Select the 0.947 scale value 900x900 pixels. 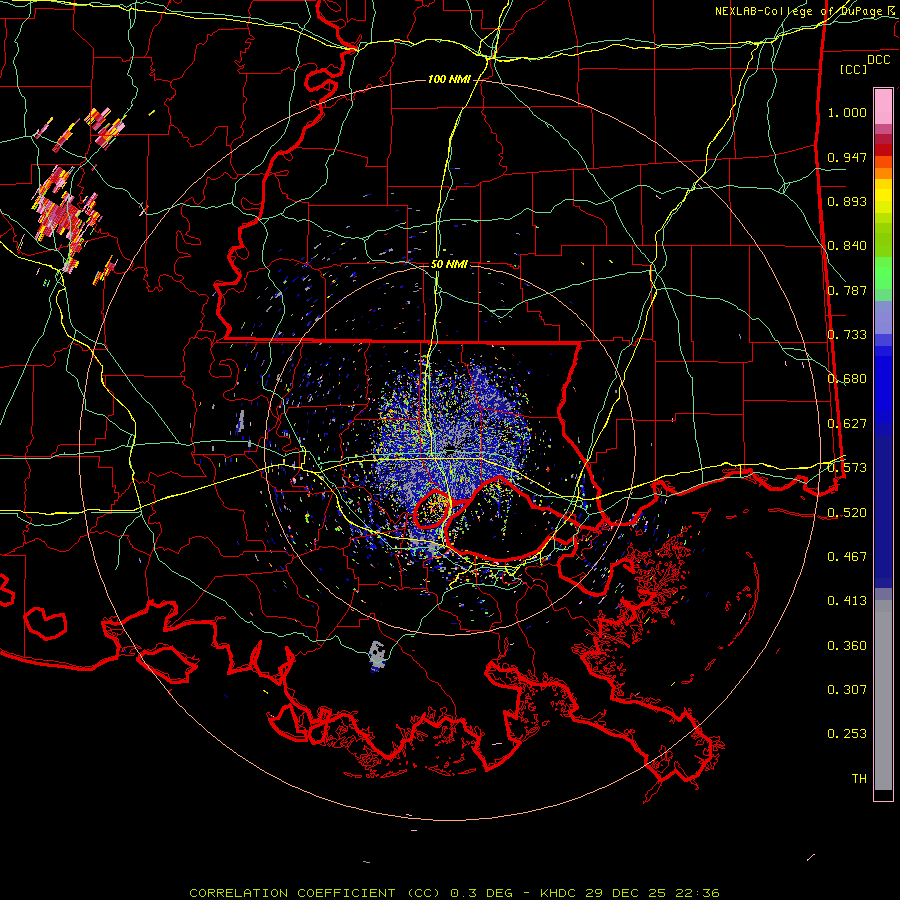tap(847, 157)
